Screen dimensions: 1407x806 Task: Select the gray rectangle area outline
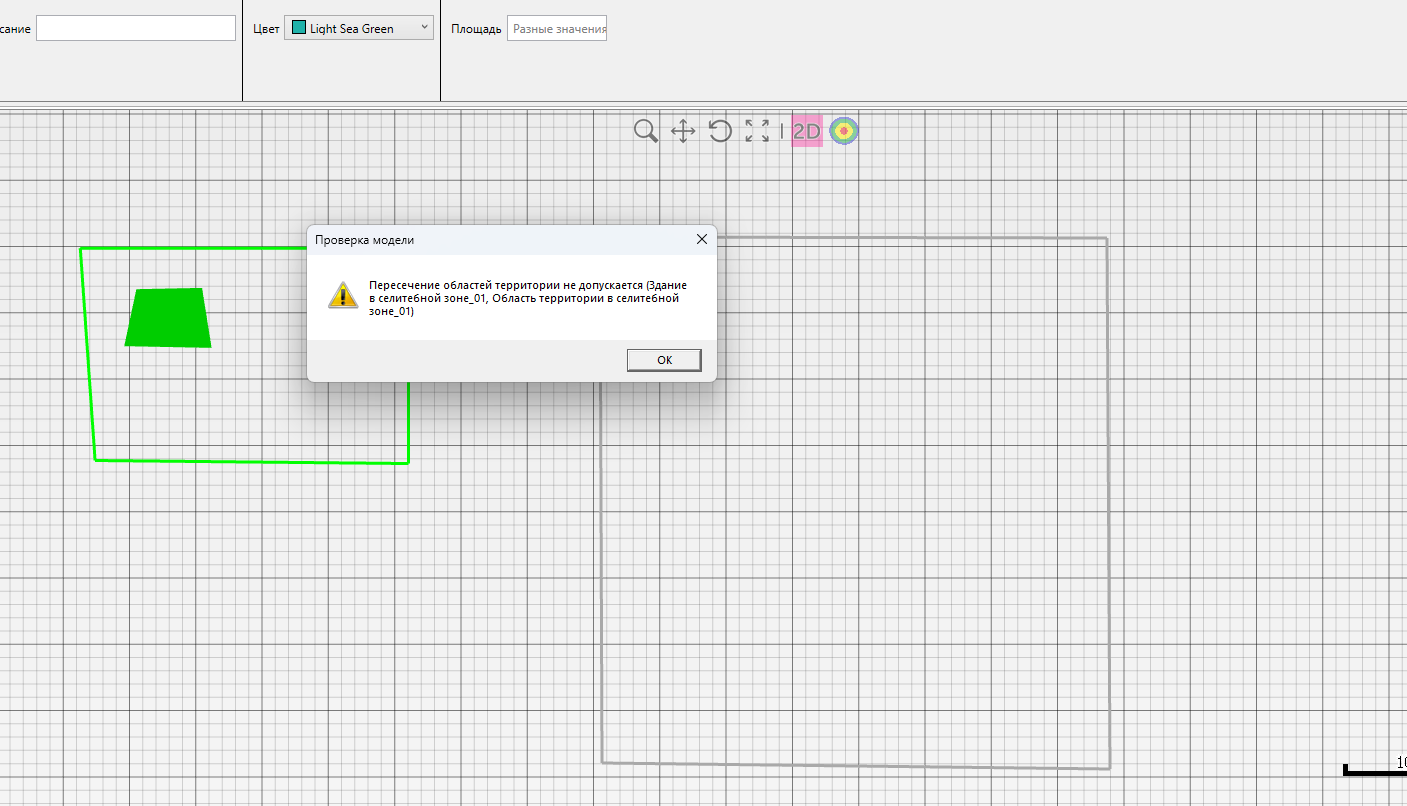[x=1108, y=500]
